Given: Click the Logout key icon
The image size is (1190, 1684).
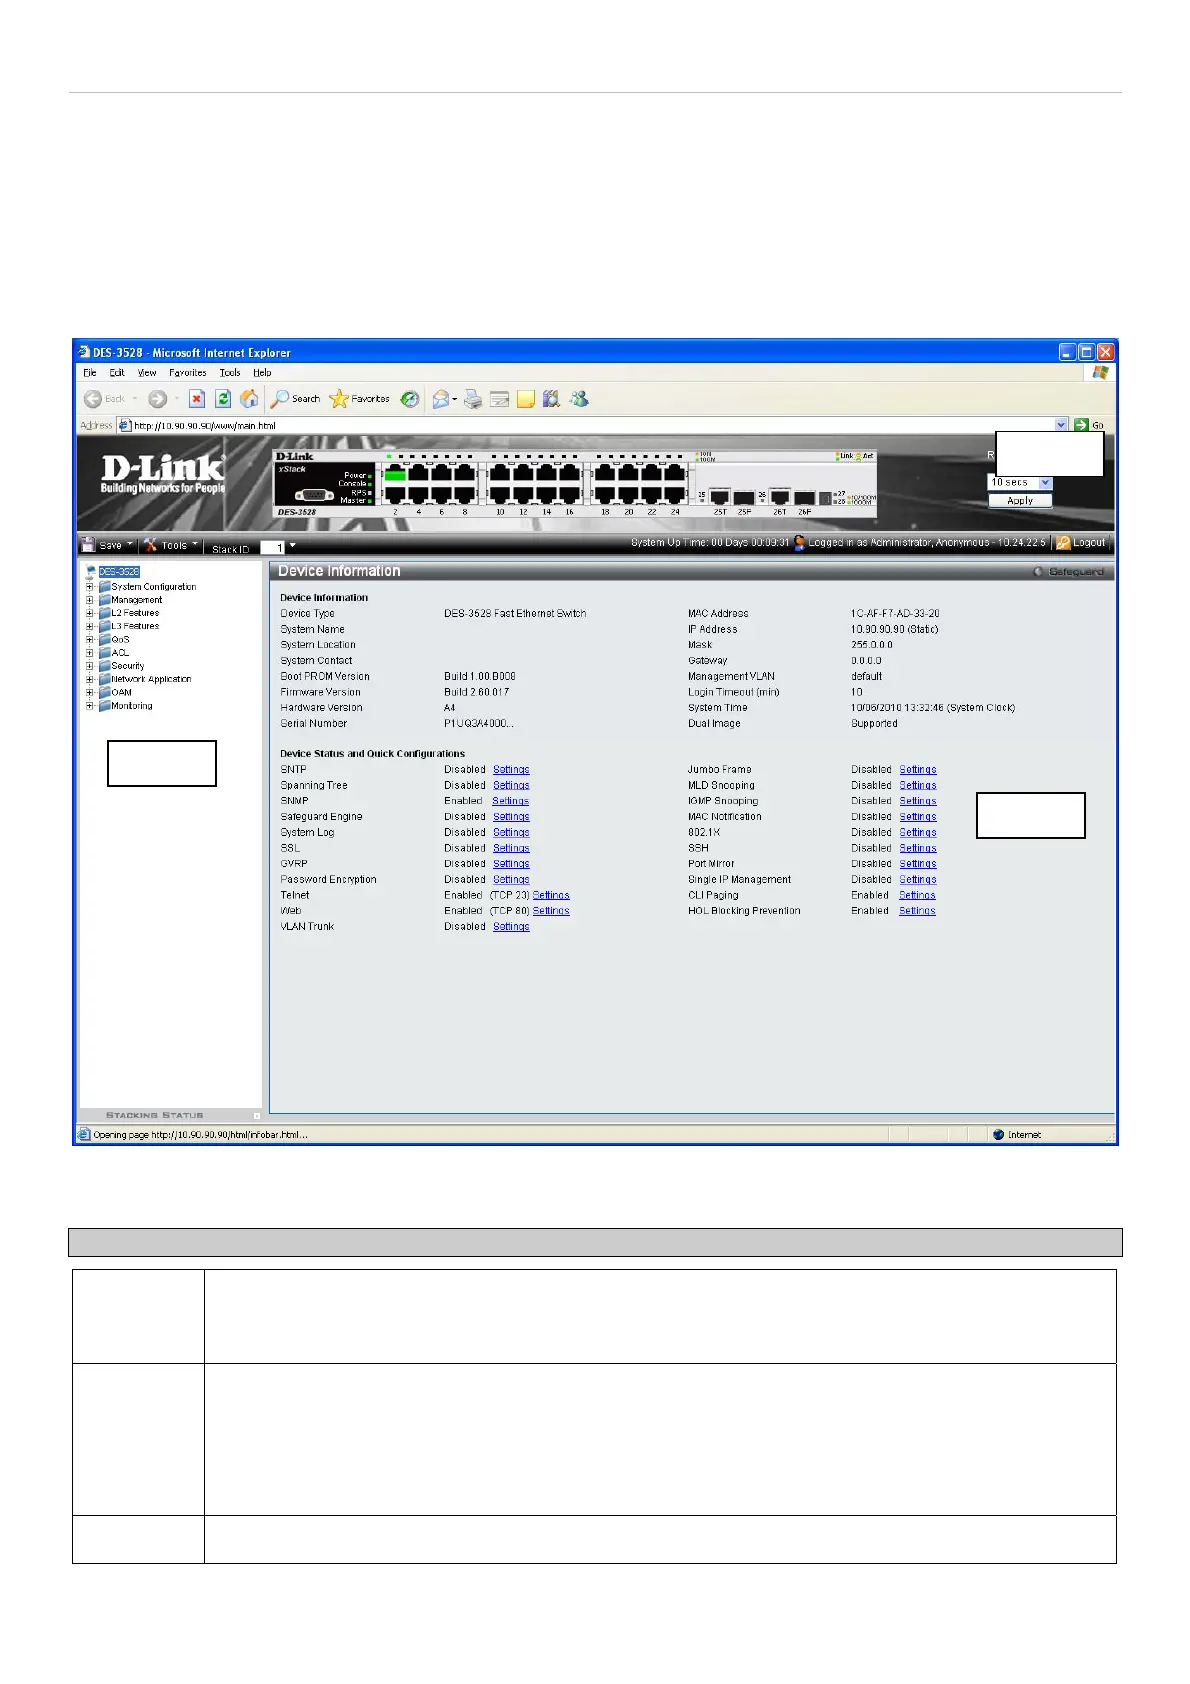Looking at the screenshot, I should coord(1063,542).
